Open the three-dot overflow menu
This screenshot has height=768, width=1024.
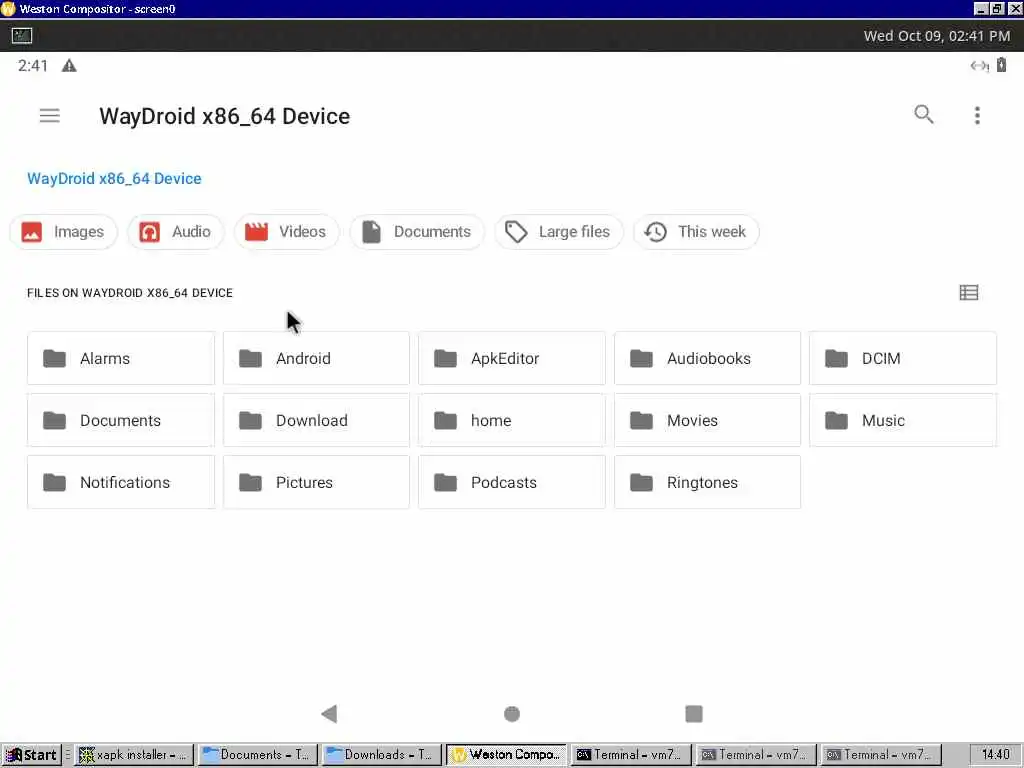coord(977,115)
